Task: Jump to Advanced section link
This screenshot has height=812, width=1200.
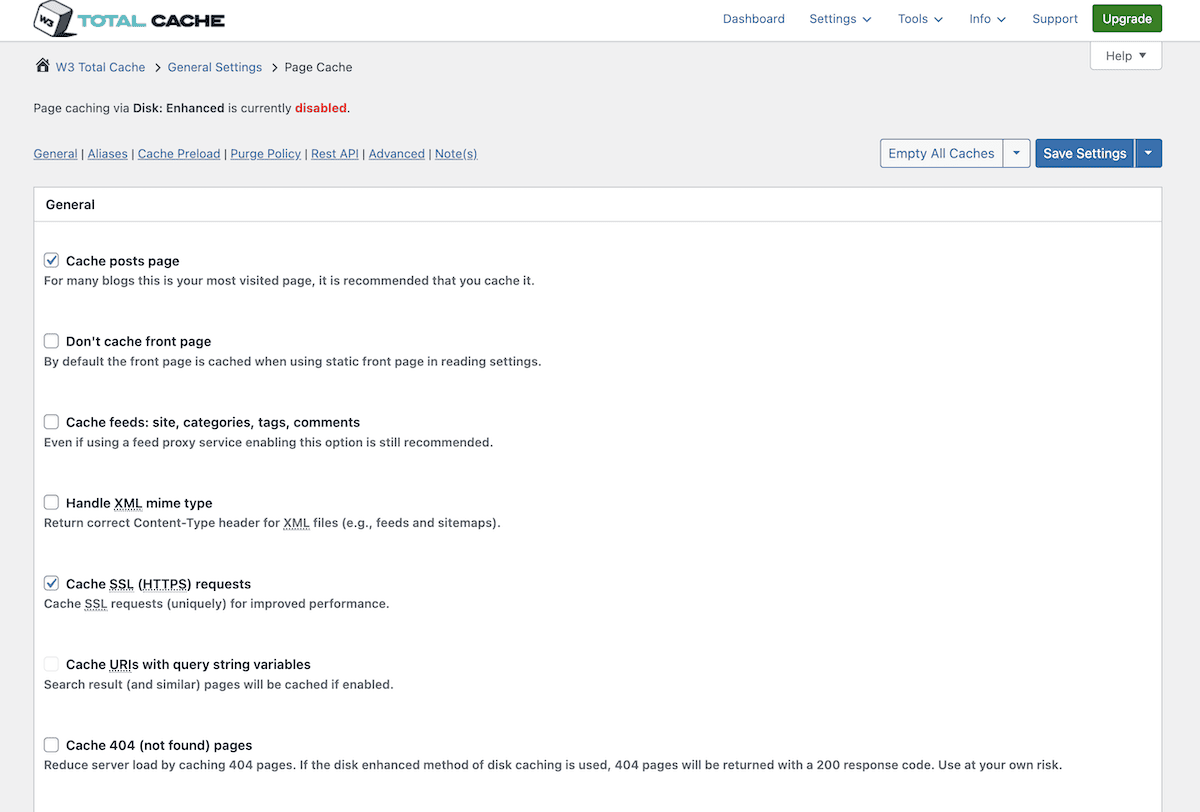Action: coord(397,154)
